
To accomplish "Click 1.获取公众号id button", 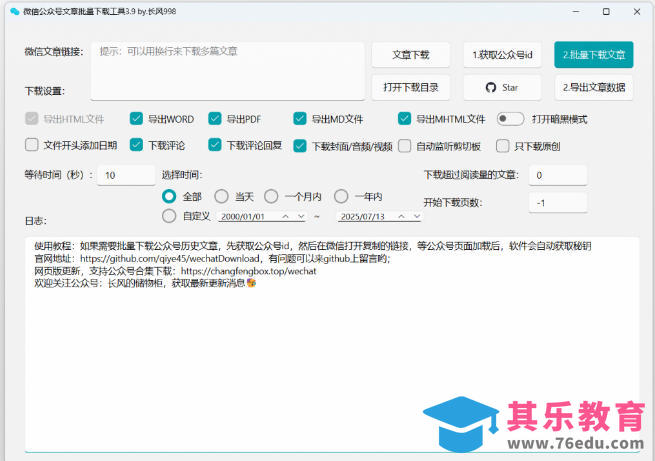I will point(502,55).
